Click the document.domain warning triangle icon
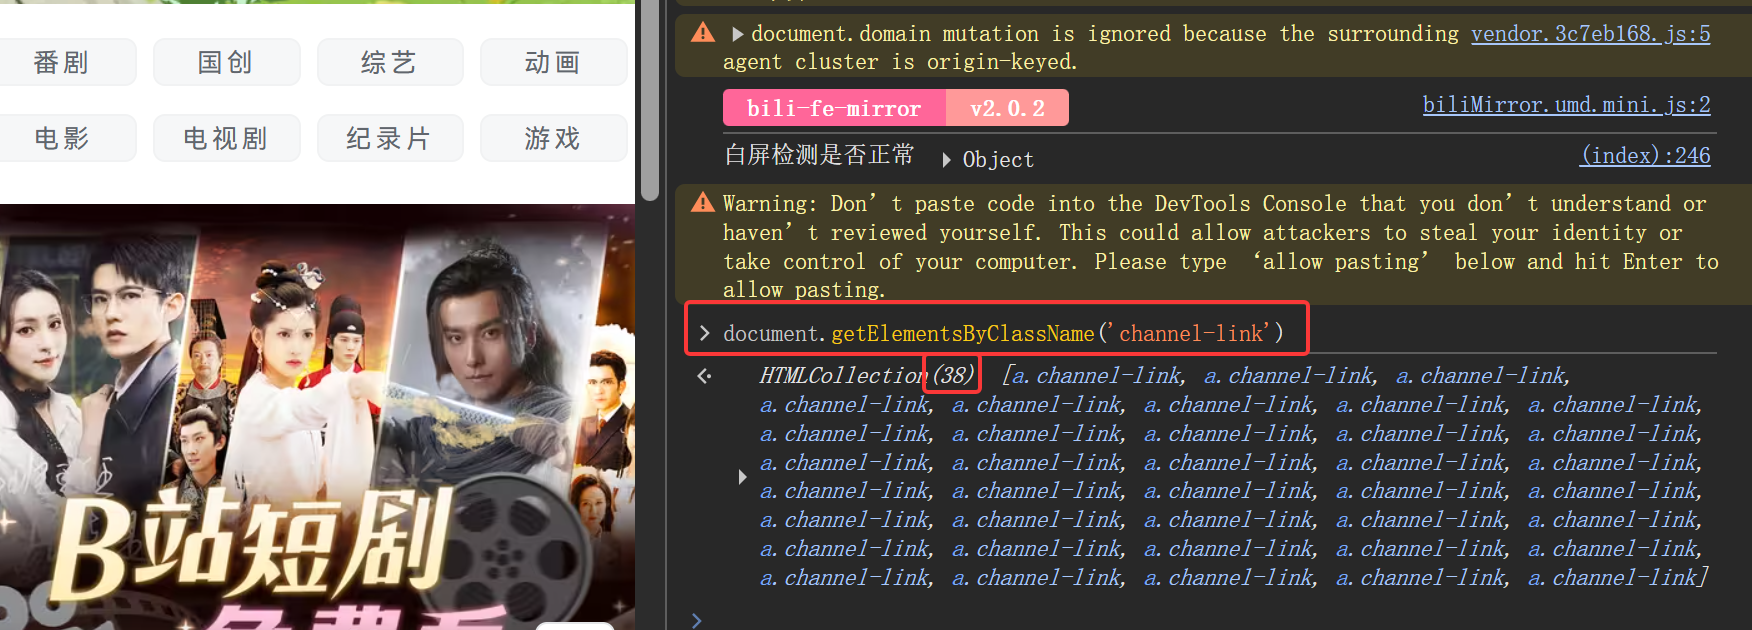Screen dimensions: 1752x630 click(703, 33)
